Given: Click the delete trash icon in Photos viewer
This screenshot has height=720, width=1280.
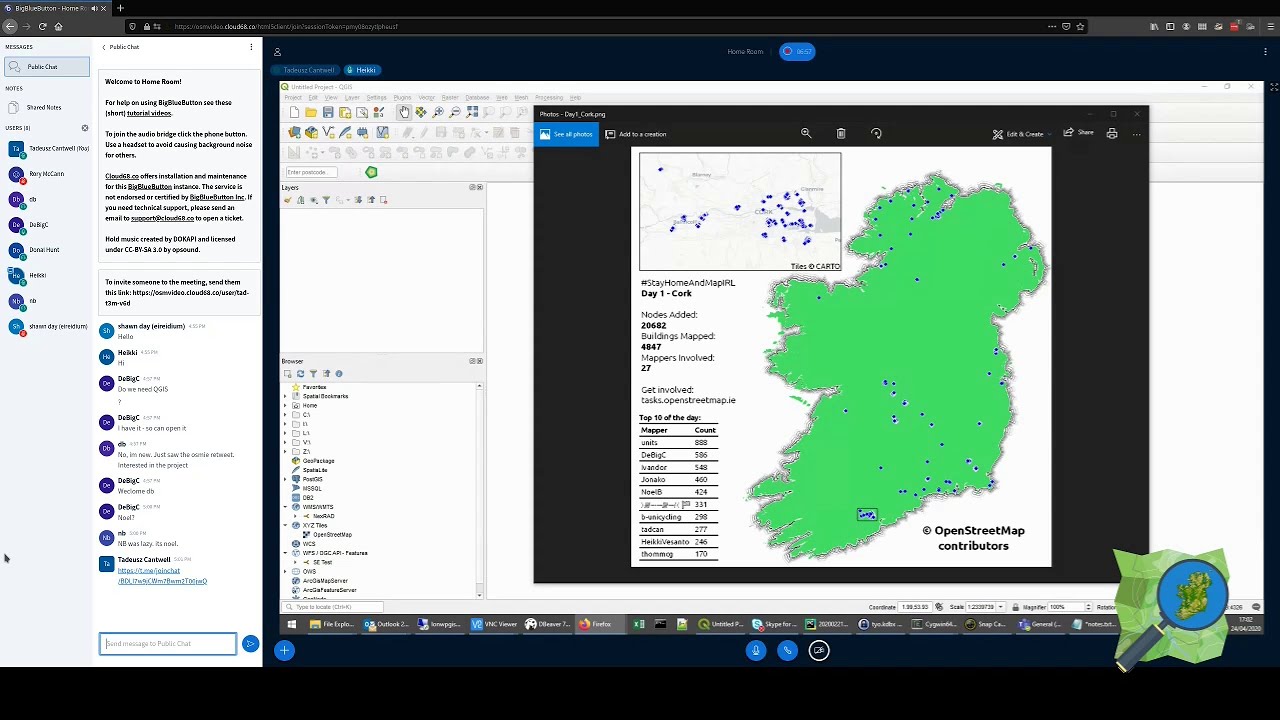Looking at the screenshot, I should (x=841, y=133).
